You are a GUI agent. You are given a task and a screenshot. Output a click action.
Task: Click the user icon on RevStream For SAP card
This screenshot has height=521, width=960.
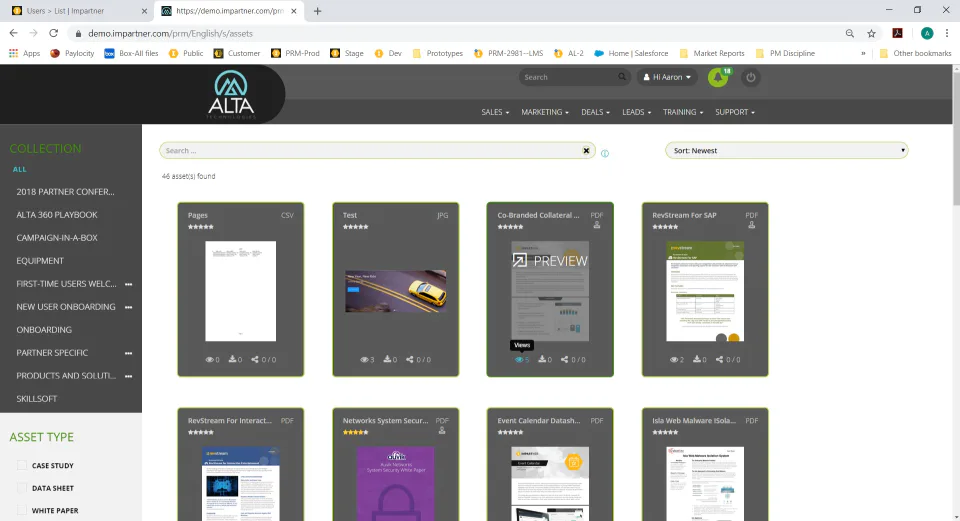(x=752, y=225)
